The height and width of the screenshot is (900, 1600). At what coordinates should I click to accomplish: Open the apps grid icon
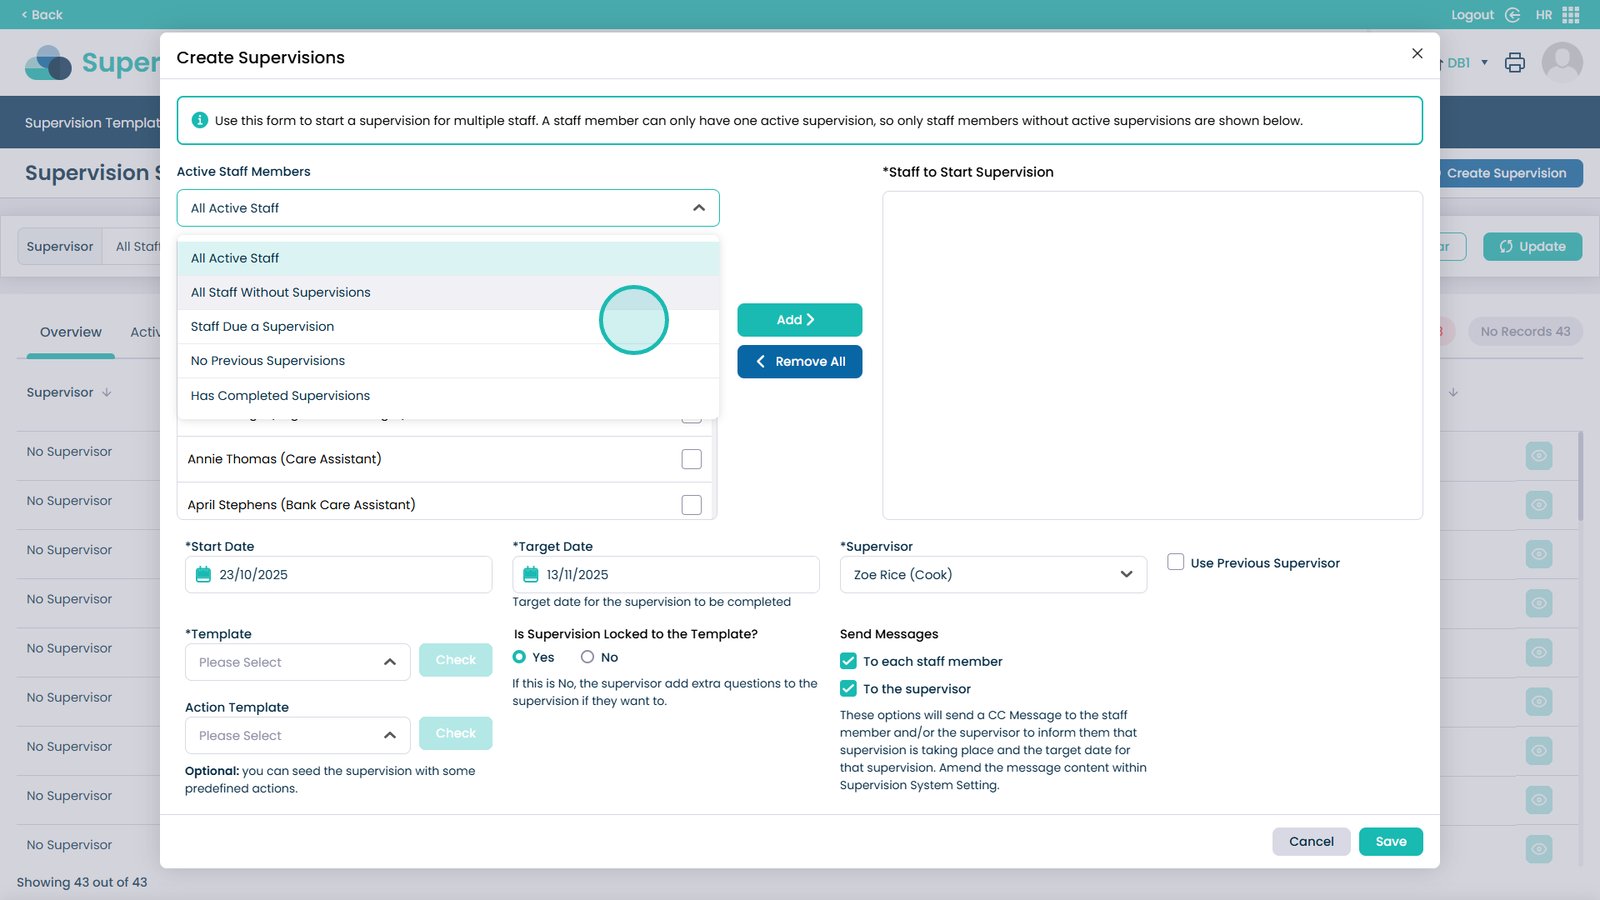coord(1571,15)
